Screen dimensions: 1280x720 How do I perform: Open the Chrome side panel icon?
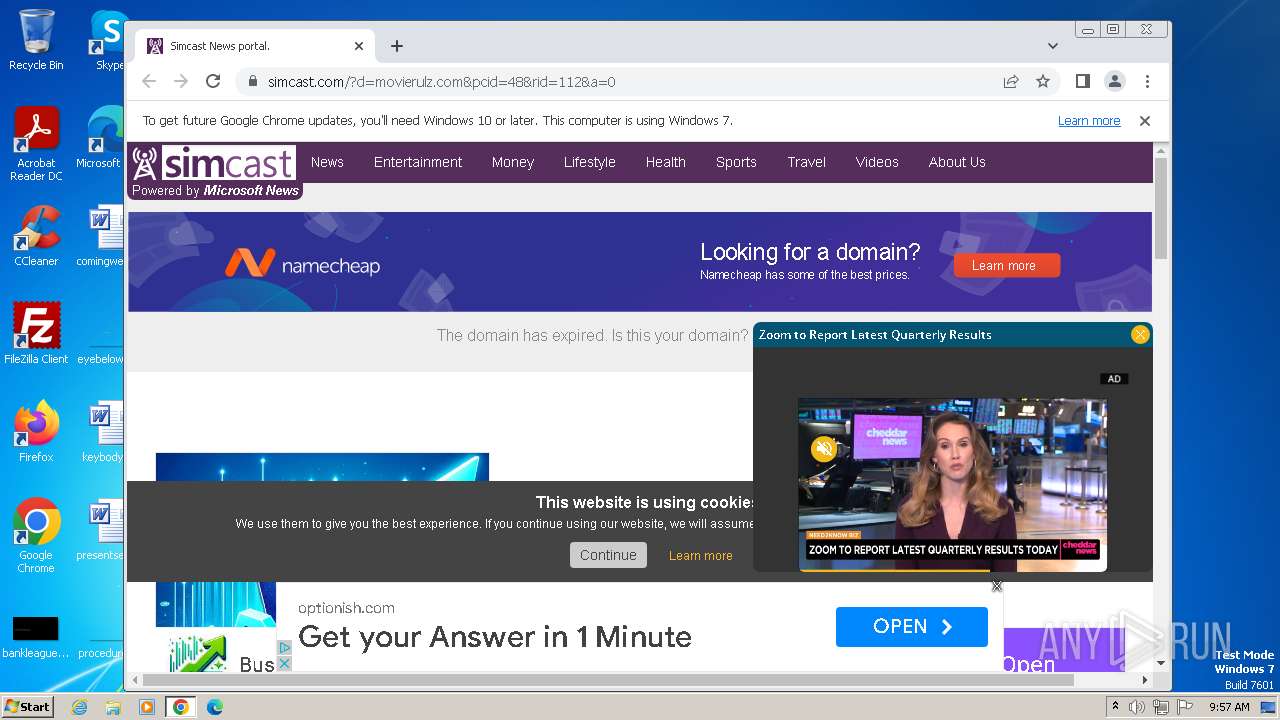pyautogui.click(x=1083, y=82)
